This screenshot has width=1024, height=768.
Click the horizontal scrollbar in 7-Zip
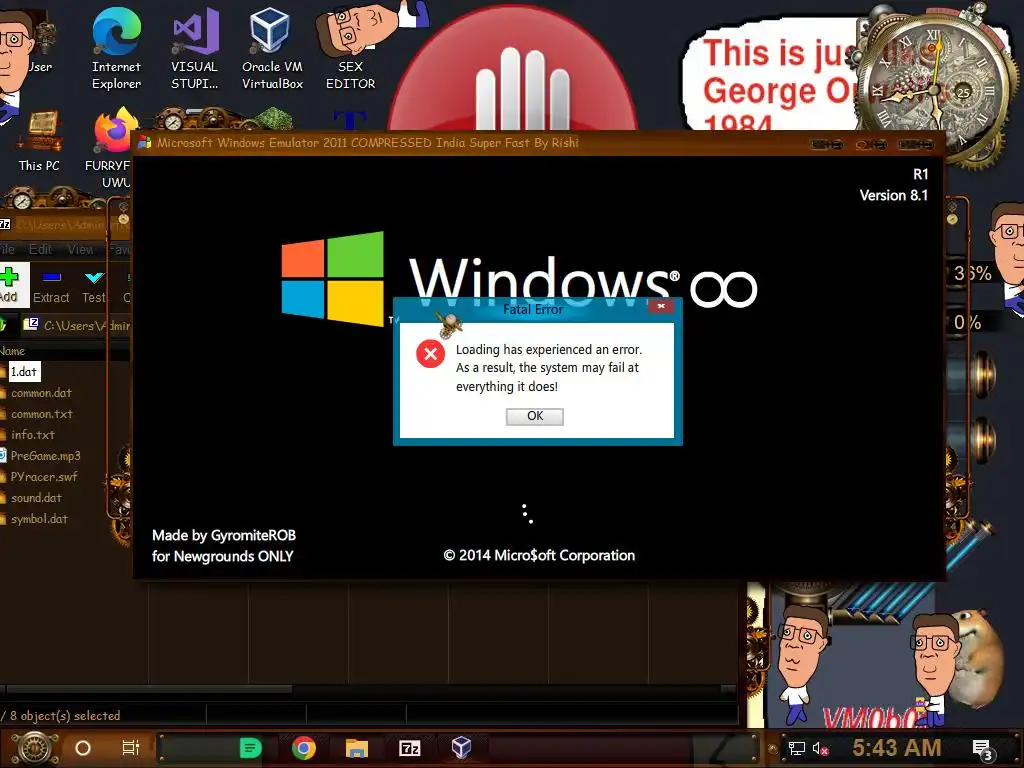(x=149, y=689)
